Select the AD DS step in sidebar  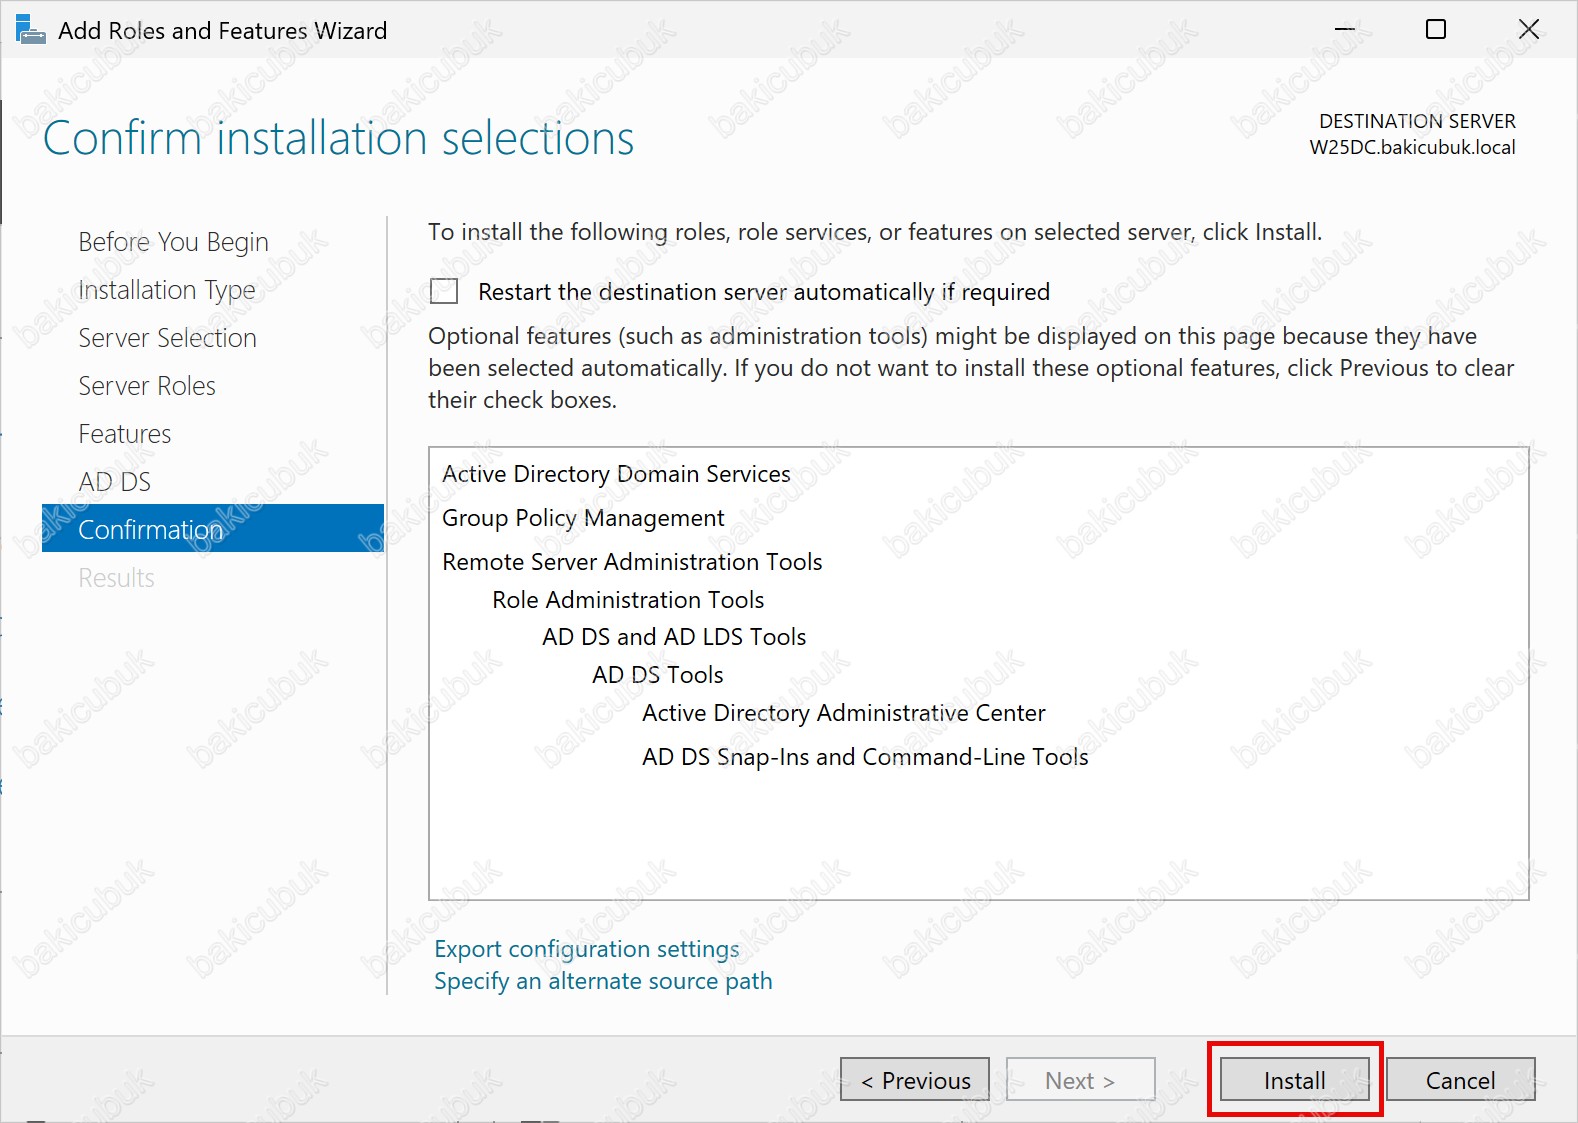115,482
